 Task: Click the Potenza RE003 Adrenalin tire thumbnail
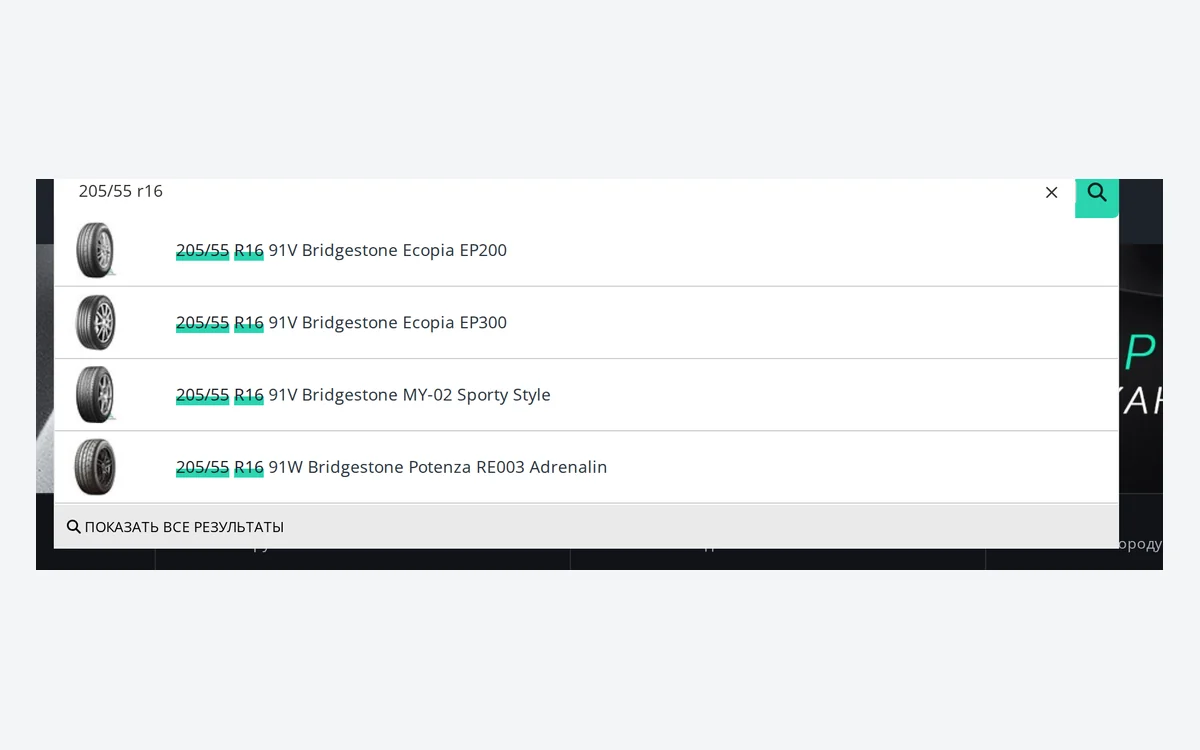click(x=96, y=467)
